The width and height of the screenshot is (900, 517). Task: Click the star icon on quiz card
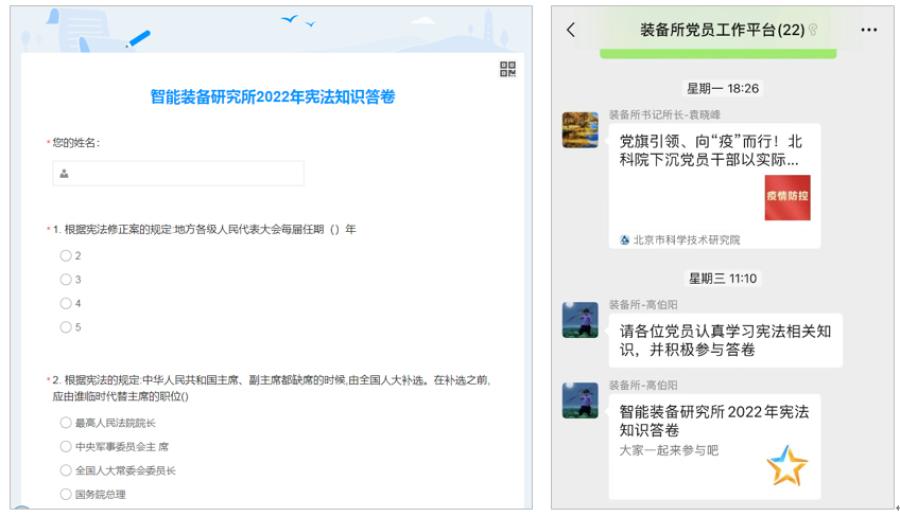tap(786, 466)
